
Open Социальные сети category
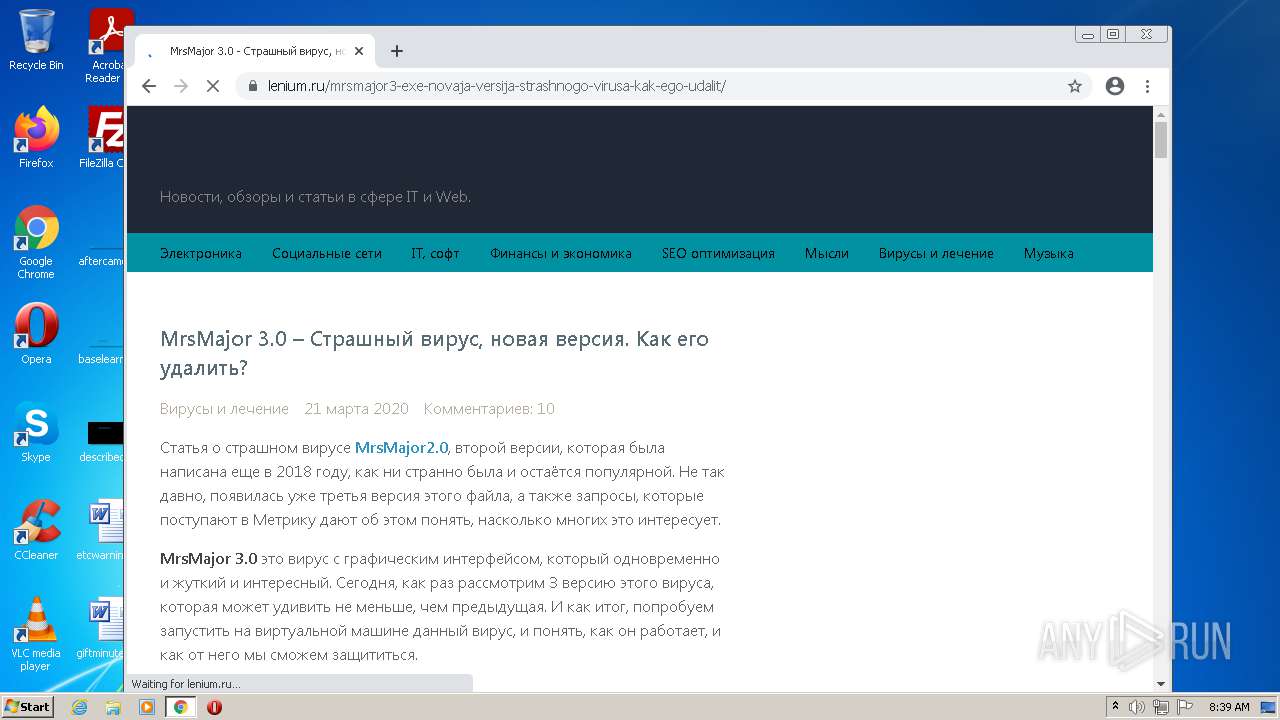(327, 253)
